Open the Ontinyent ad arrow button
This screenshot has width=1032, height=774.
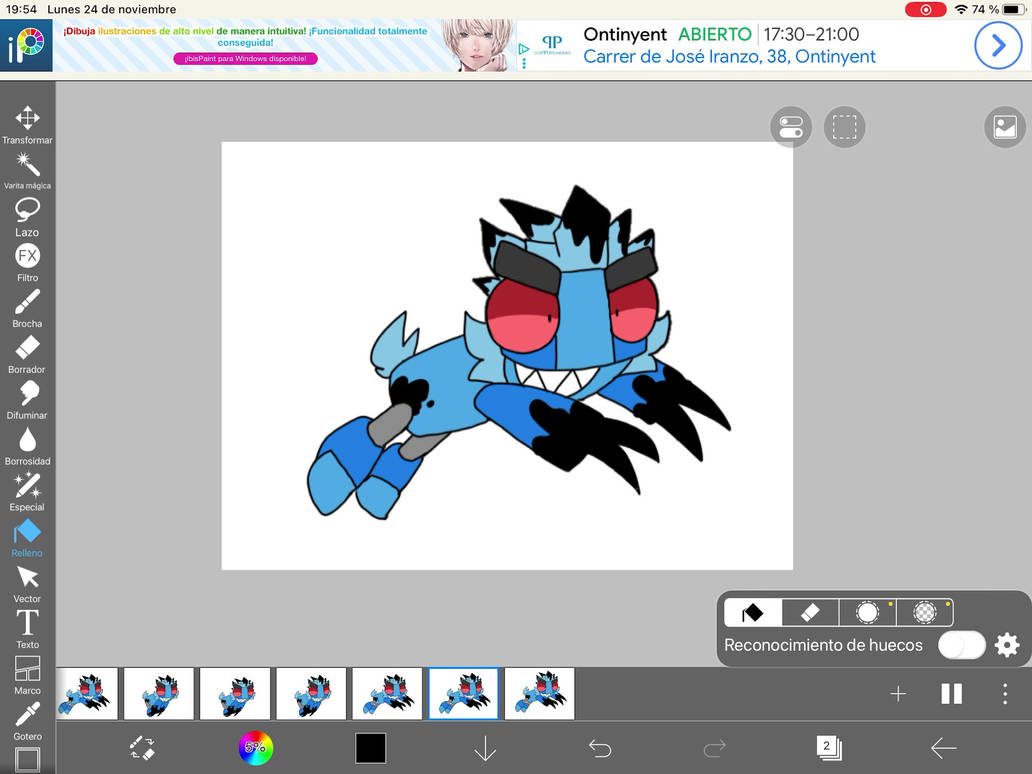pos(998,45)
